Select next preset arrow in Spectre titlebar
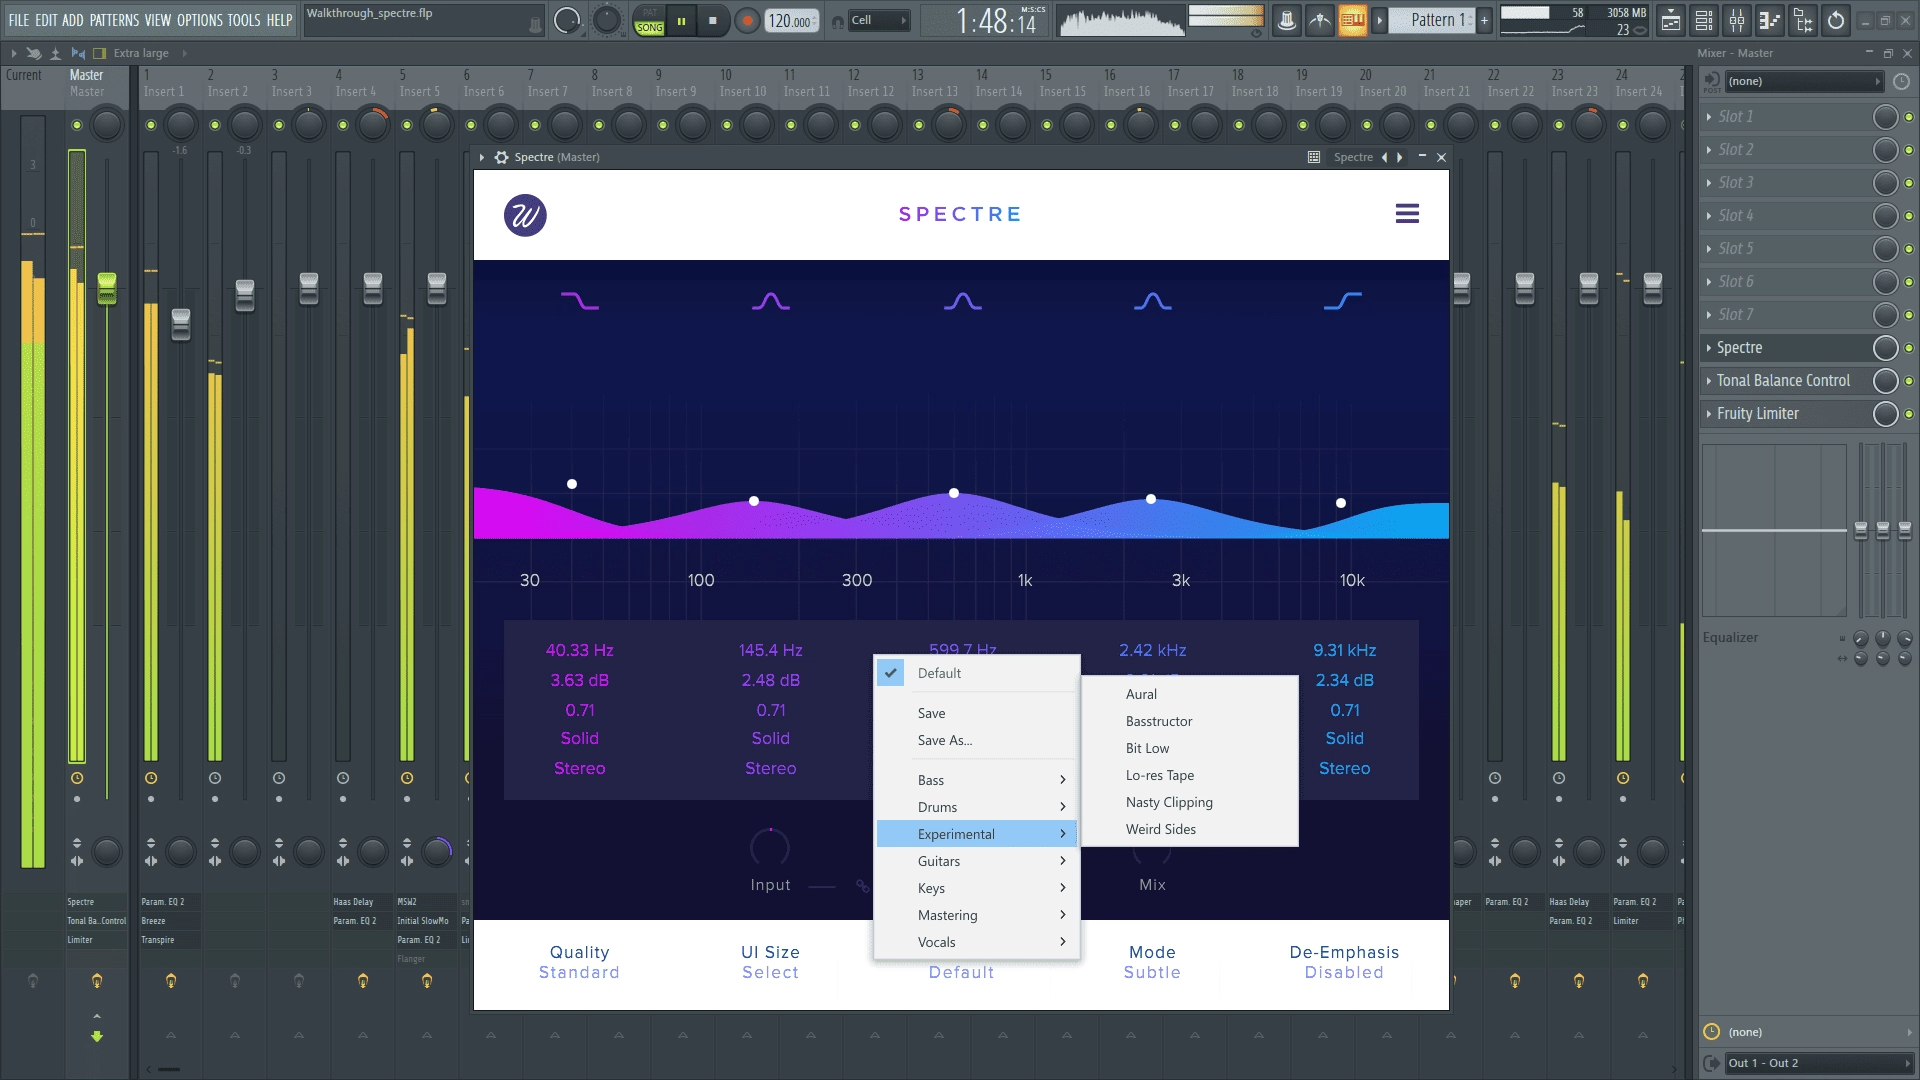This screenshot has width=1920, height=1080. point(1399,157)
